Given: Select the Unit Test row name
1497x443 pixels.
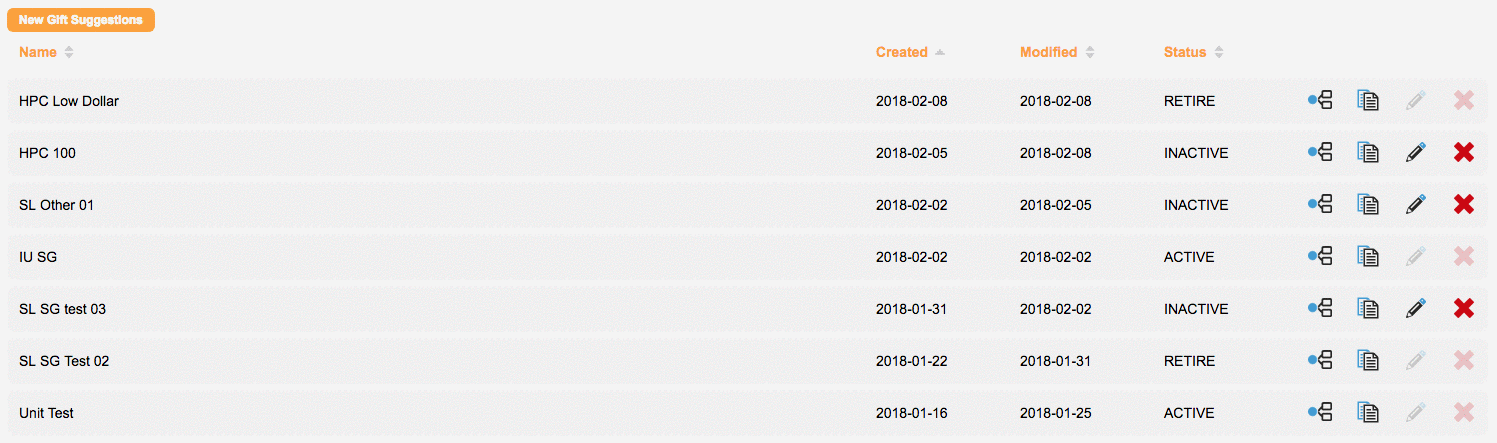Looking at the screenshot, I should [46, 413].
